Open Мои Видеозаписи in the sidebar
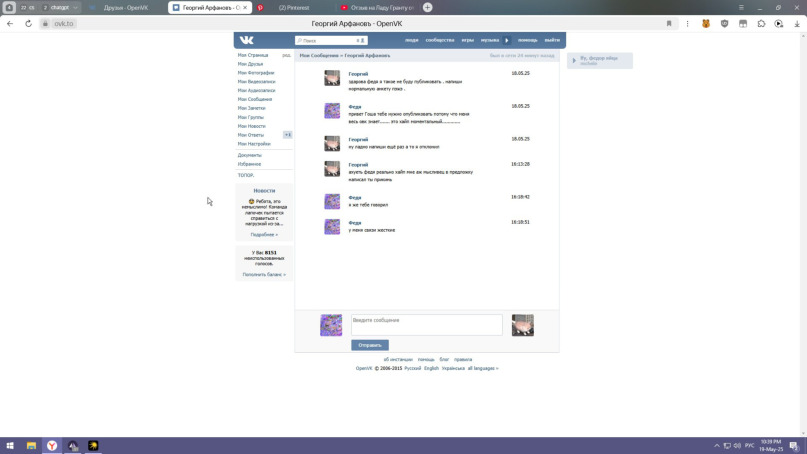The width and height of the screenshot is (807, 454). (x=256, y=81)
